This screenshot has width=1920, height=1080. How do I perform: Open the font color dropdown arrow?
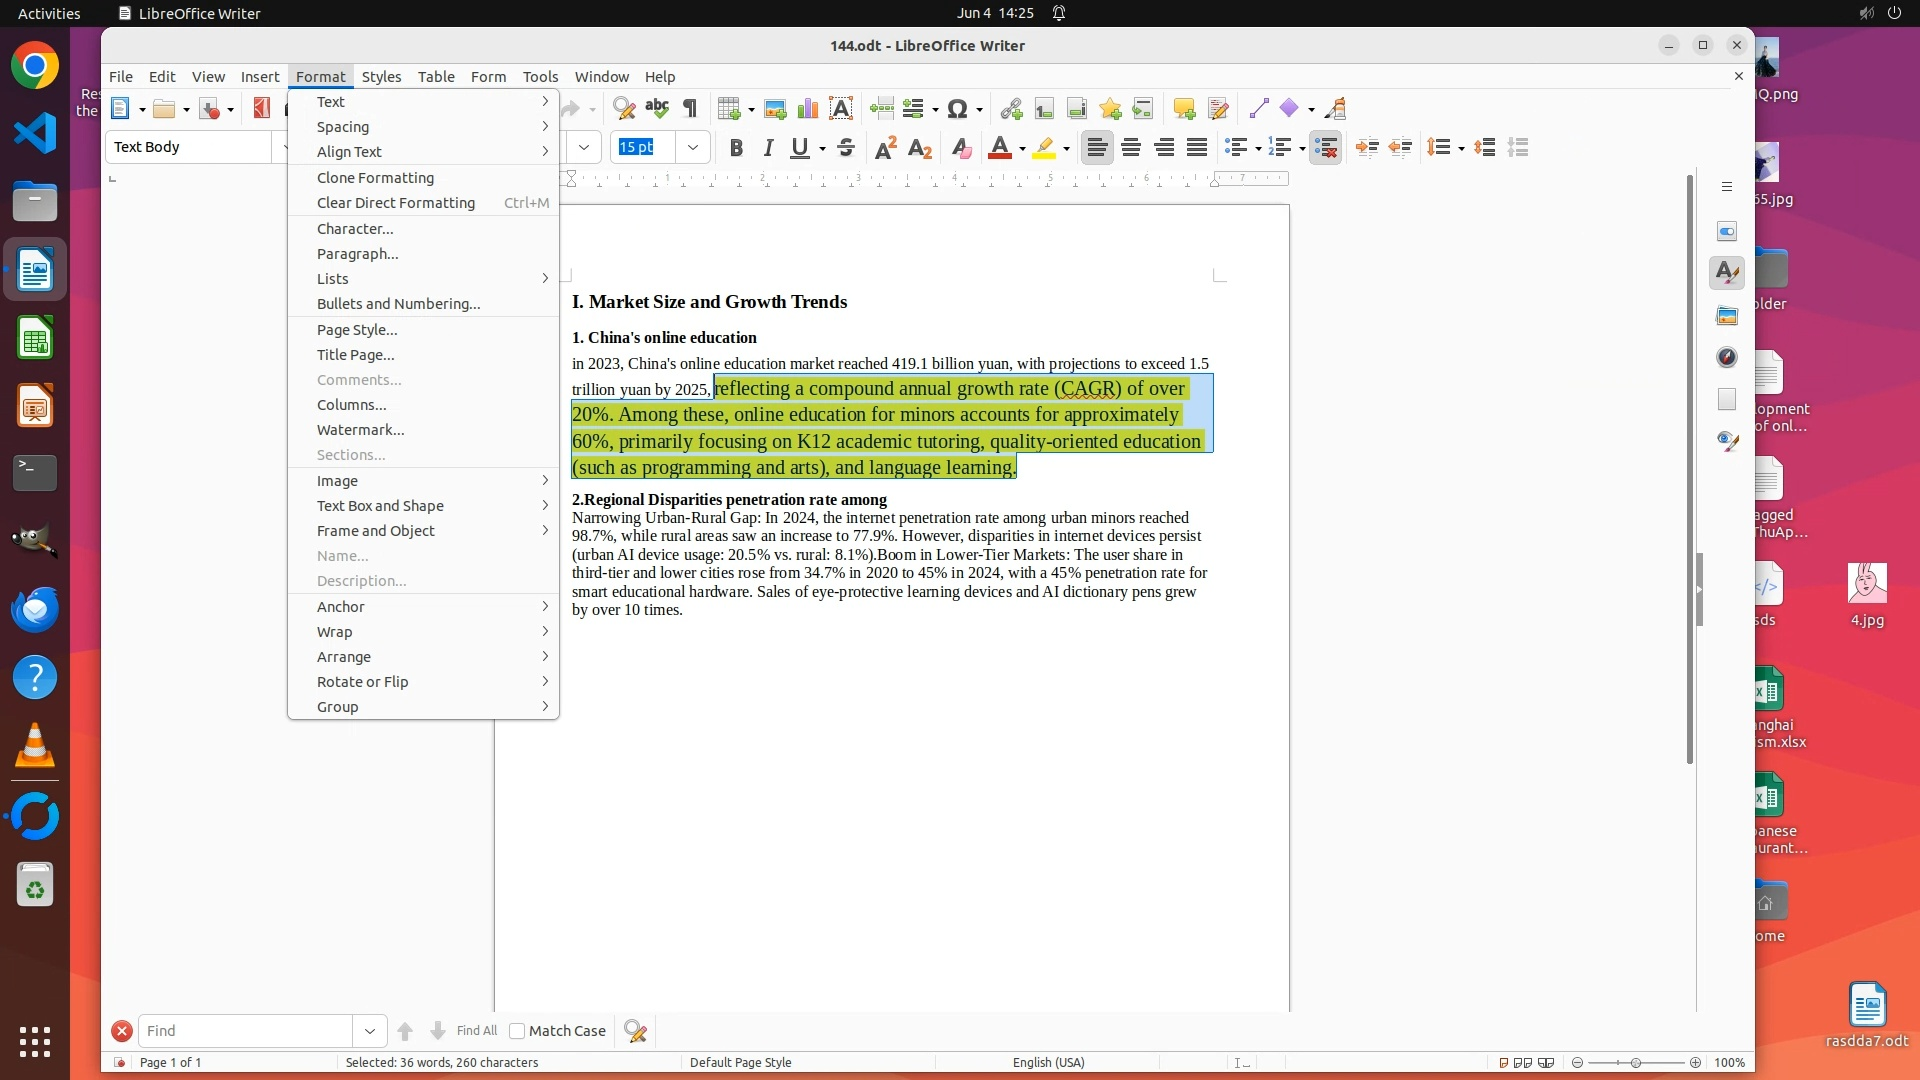[x=1022, y=149]
